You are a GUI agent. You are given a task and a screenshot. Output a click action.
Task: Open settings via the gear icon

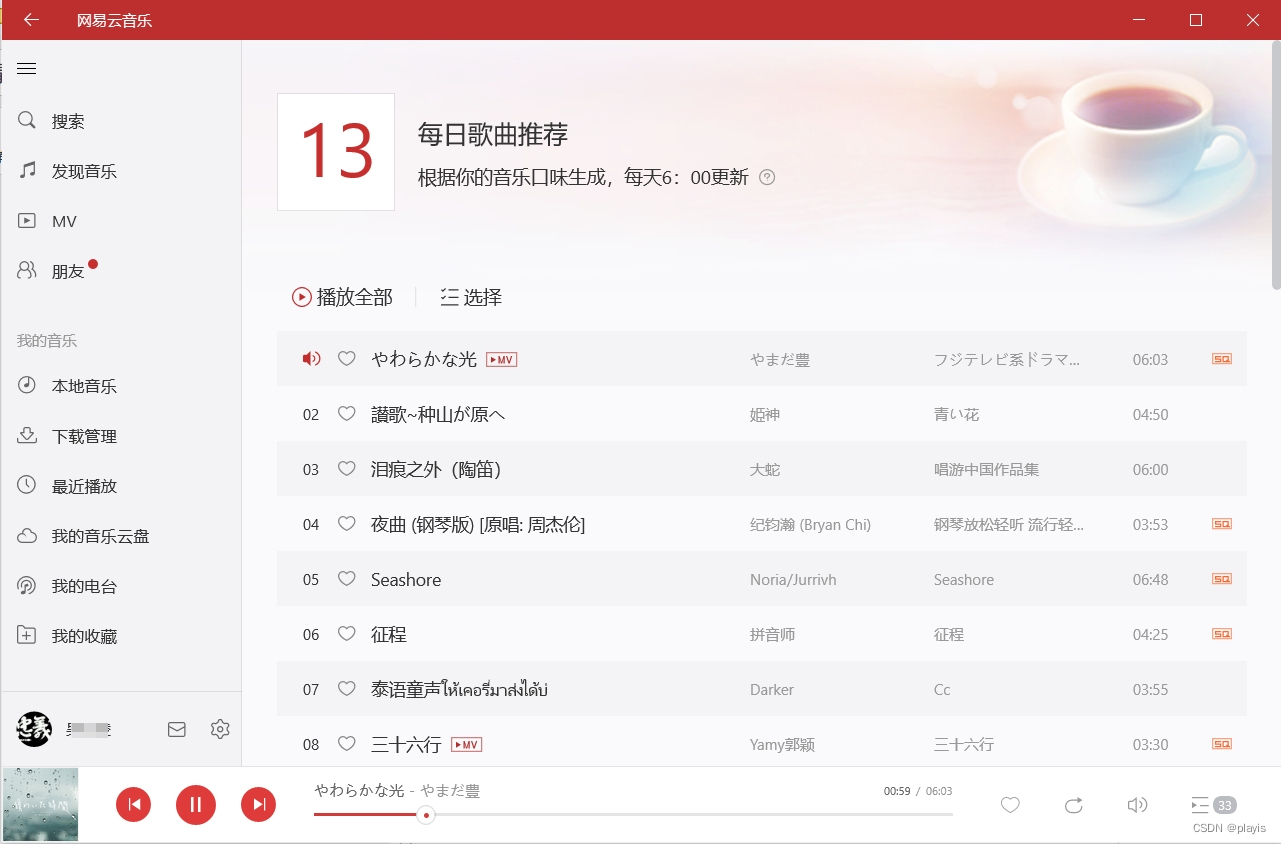(x=220, y=729)
